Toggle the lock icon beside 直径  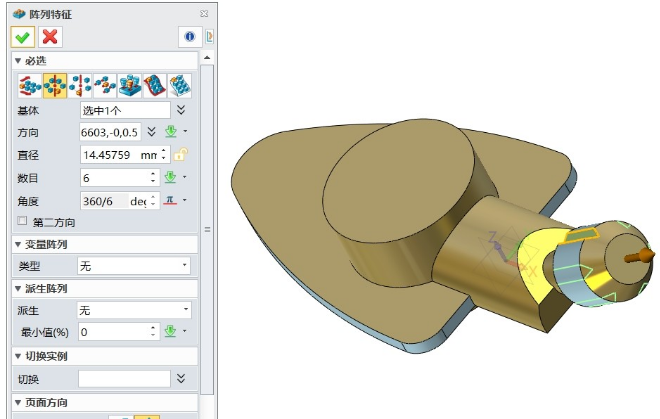tap(181, 154)
